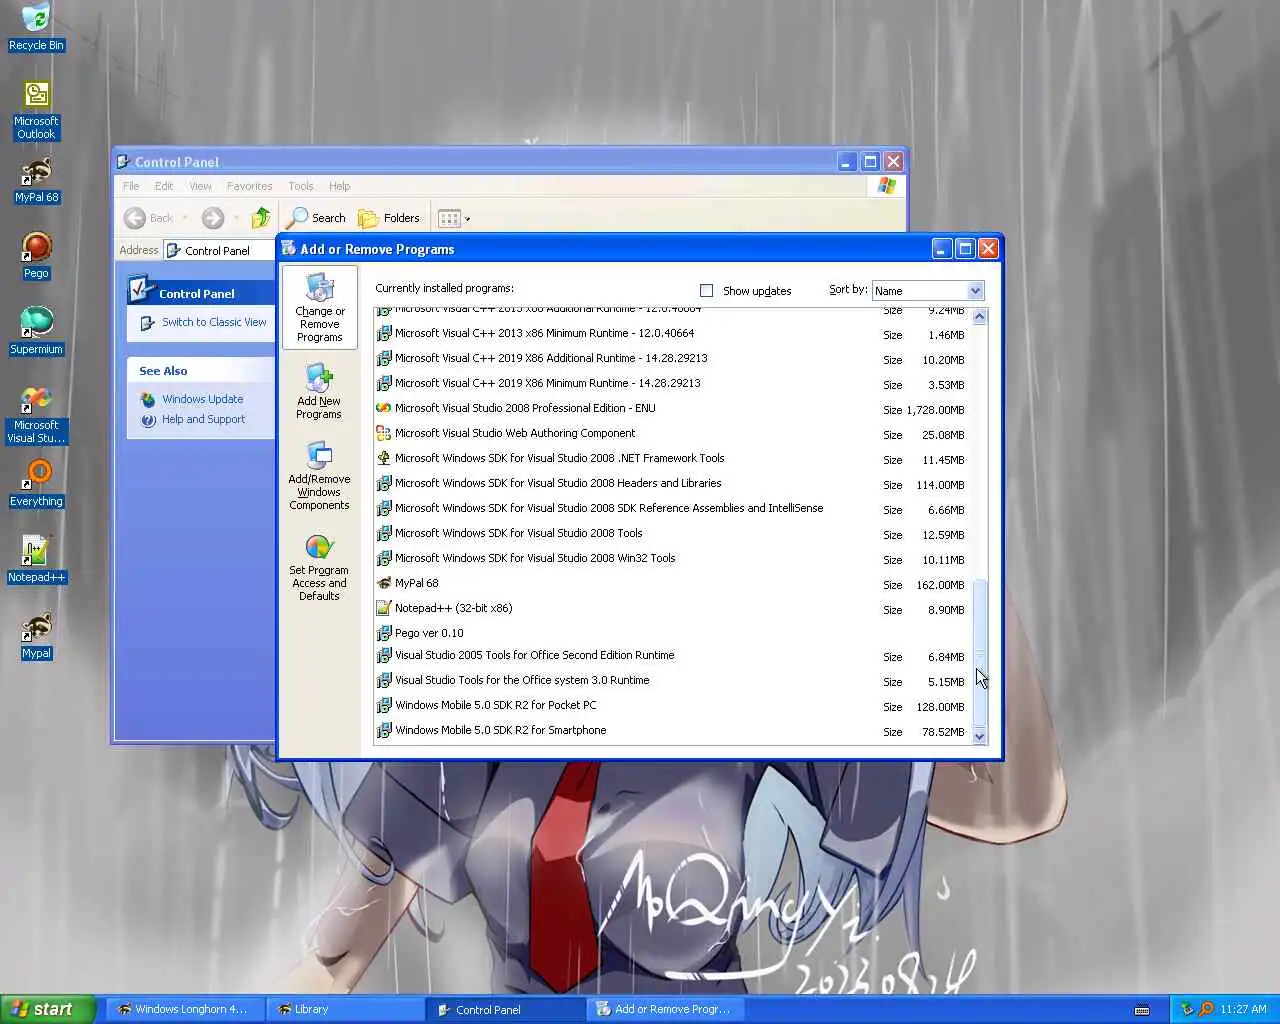Viewport: 1280px width, 1024px height.
Task: Select Change or Remove Programs icon
Action: [x=319, y=307]
